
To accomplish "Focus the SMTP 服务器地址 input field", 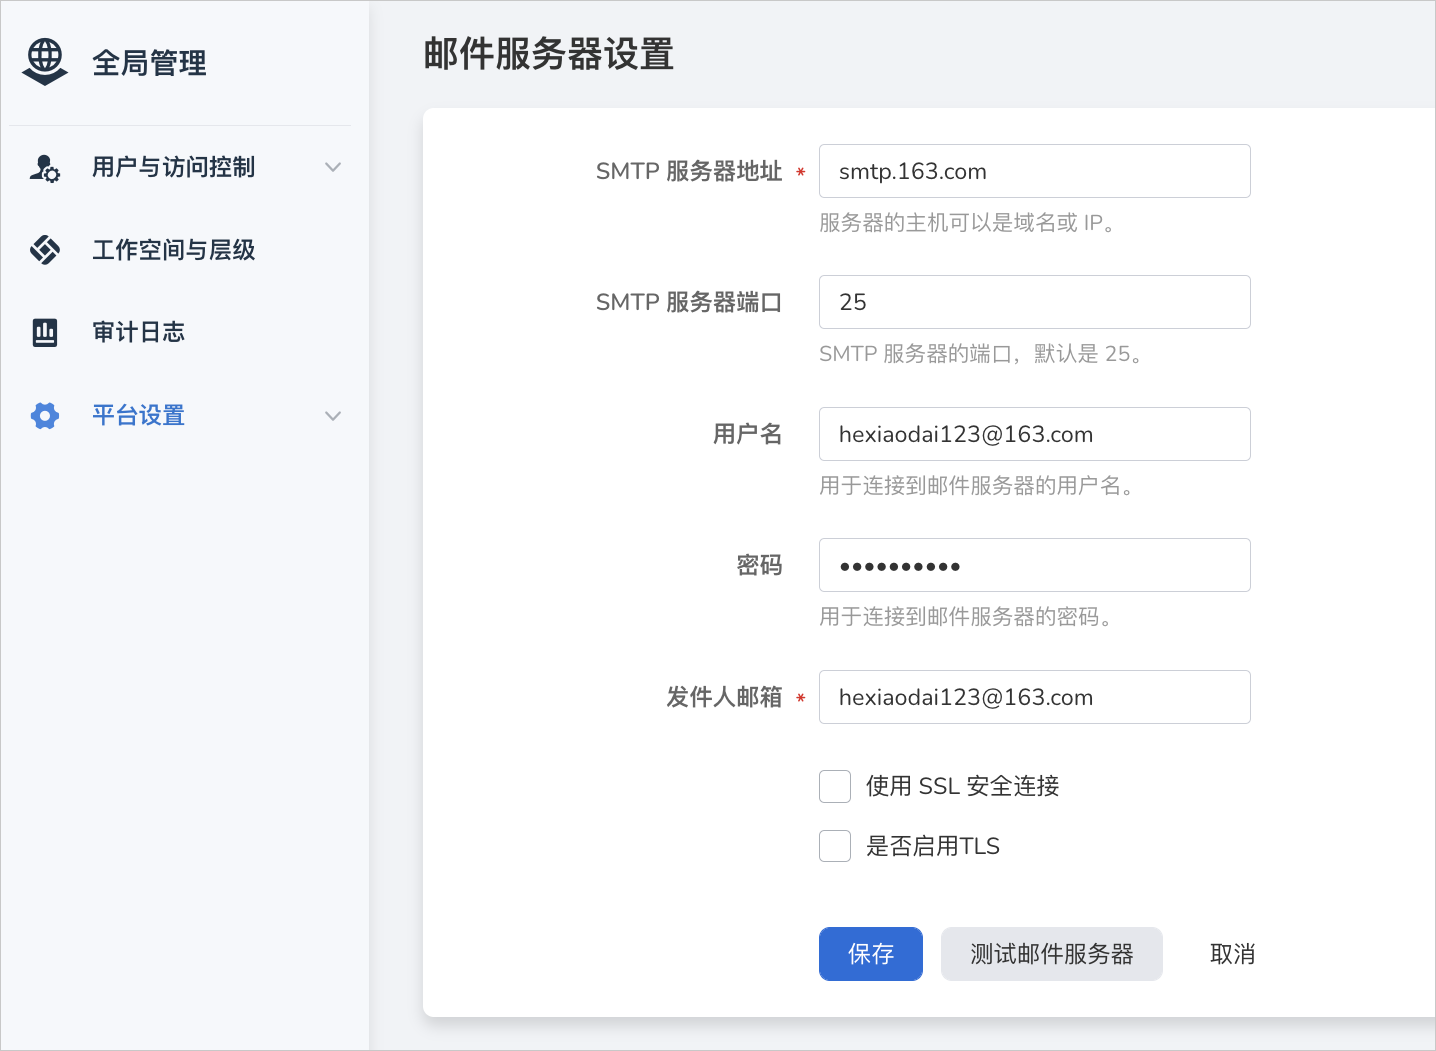I will click(1035, 171).
